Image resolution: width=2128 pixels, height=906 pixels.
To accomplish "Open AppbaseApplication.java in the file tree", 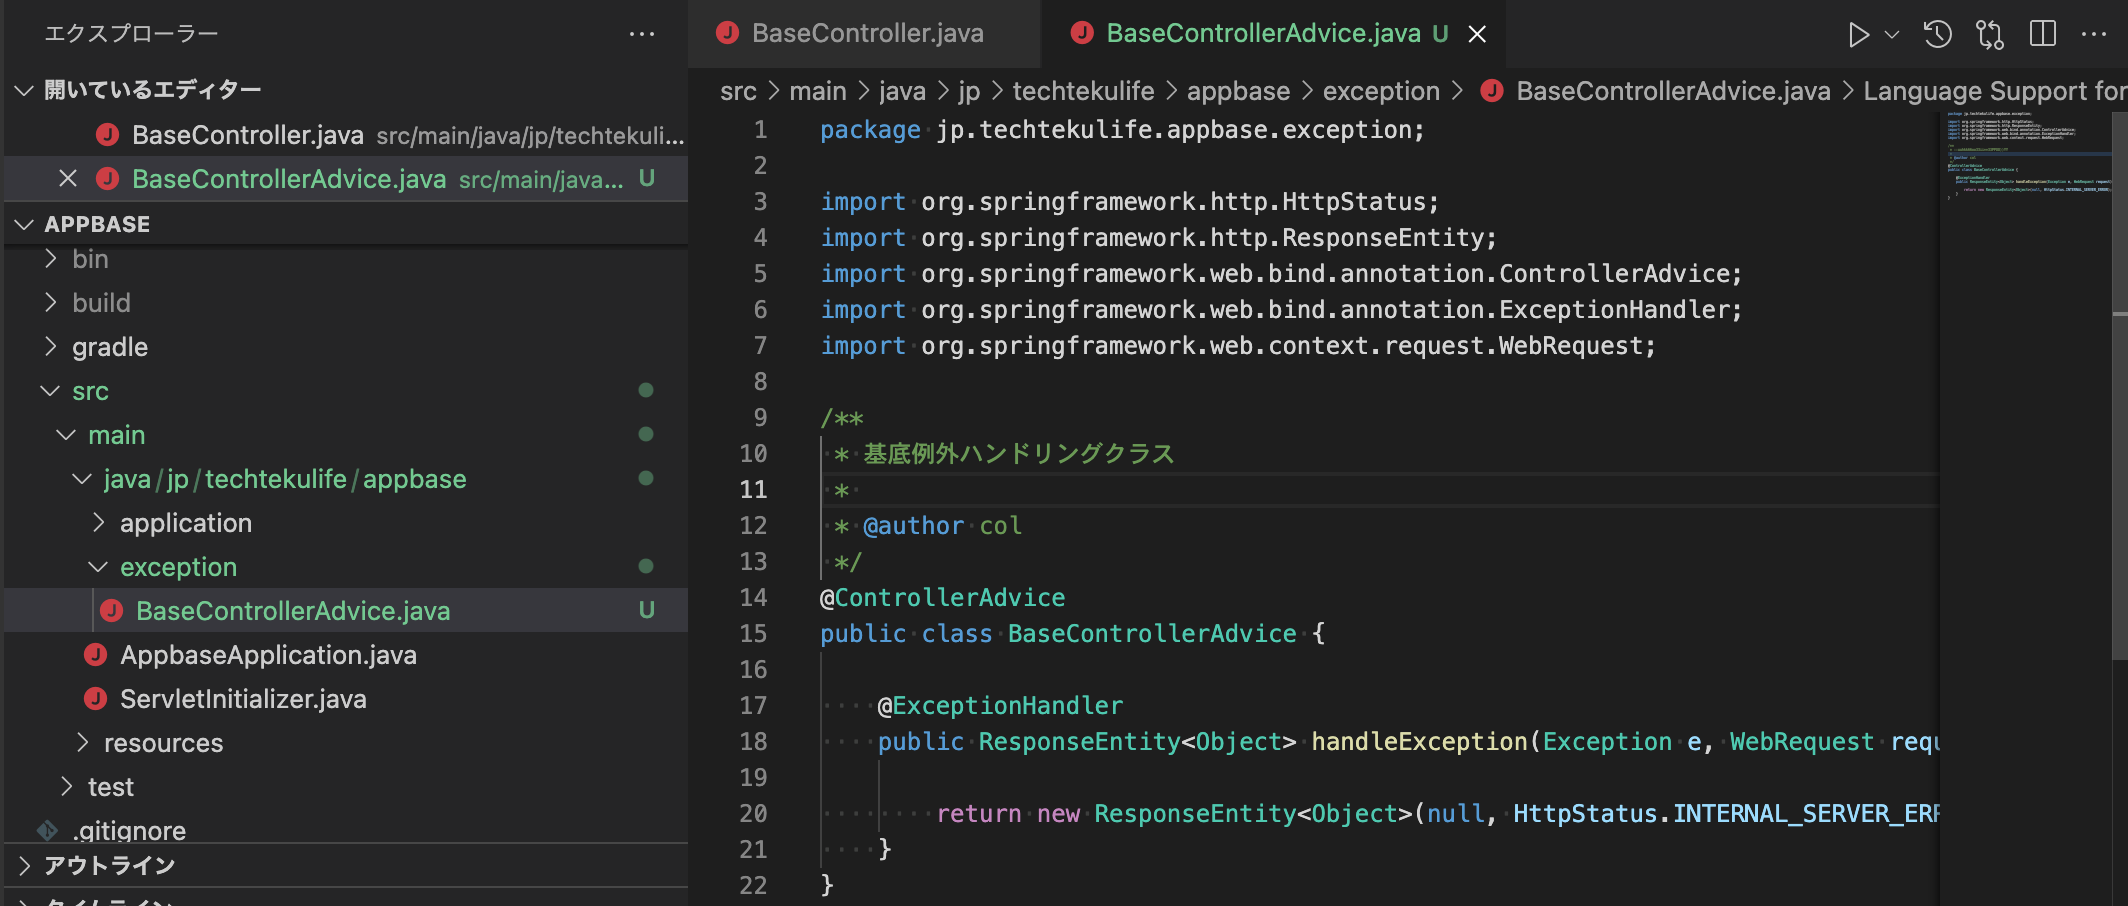I will coord(346,655).
